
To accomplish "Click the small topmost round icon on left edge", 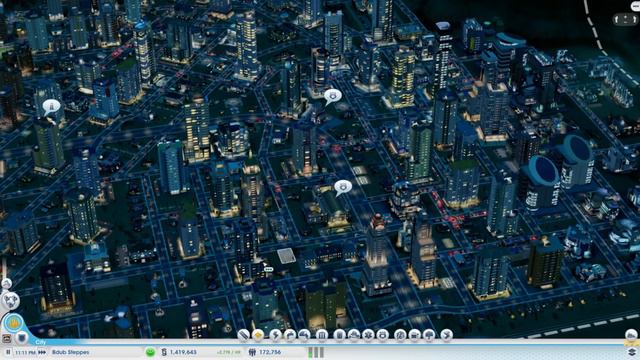I will [x=7, y=283].
